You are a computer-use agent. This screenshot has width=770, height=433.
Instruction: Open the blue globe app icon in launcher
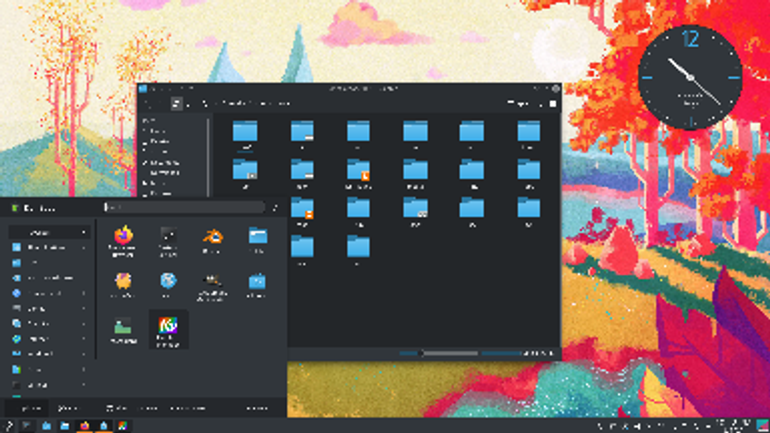(x=168, y=286)
